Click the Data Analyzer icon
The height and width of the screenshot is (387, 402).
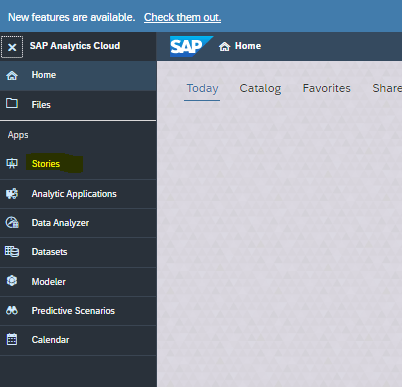pos(12,222)
